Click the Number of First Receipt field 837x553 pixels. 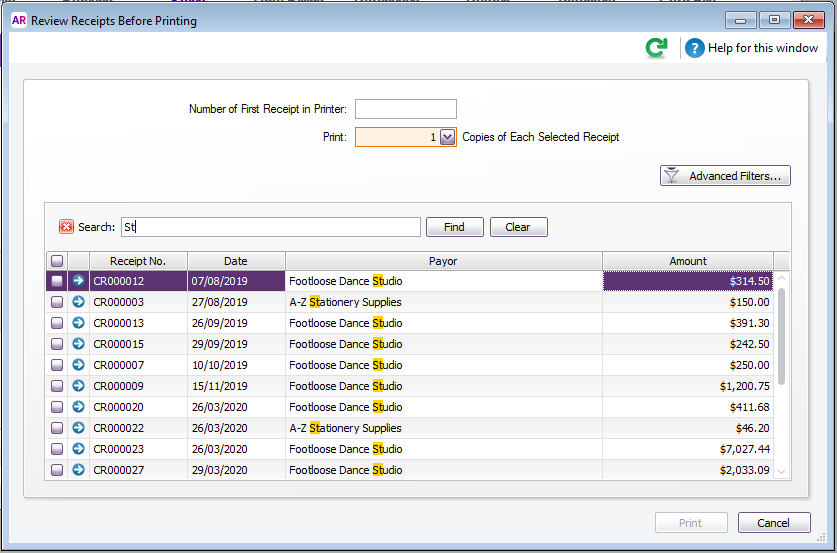(x=406, y=109)
